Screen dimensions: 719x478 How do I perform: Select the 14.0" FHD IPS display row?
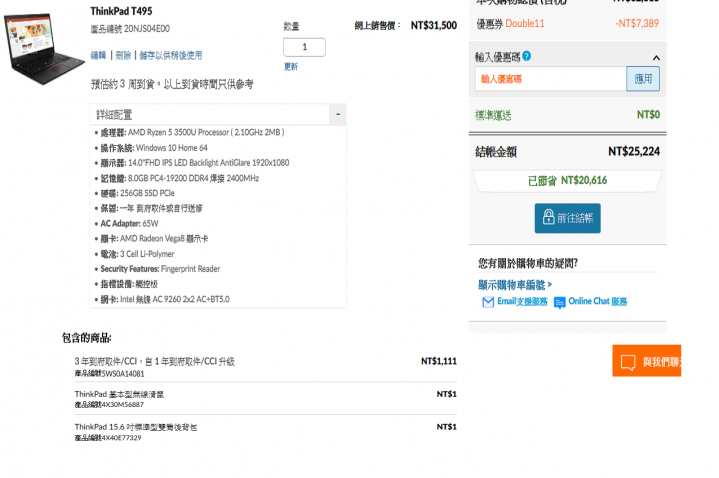192,163
